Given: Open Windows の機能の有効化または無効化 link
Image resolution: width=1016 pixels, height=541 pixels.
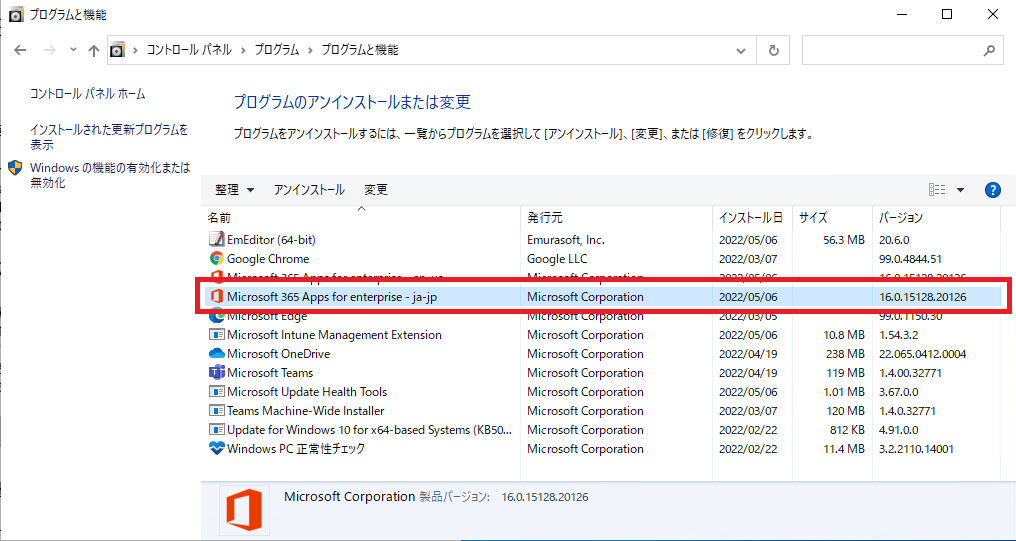Looking at the screenshot, I should (110, 176).
